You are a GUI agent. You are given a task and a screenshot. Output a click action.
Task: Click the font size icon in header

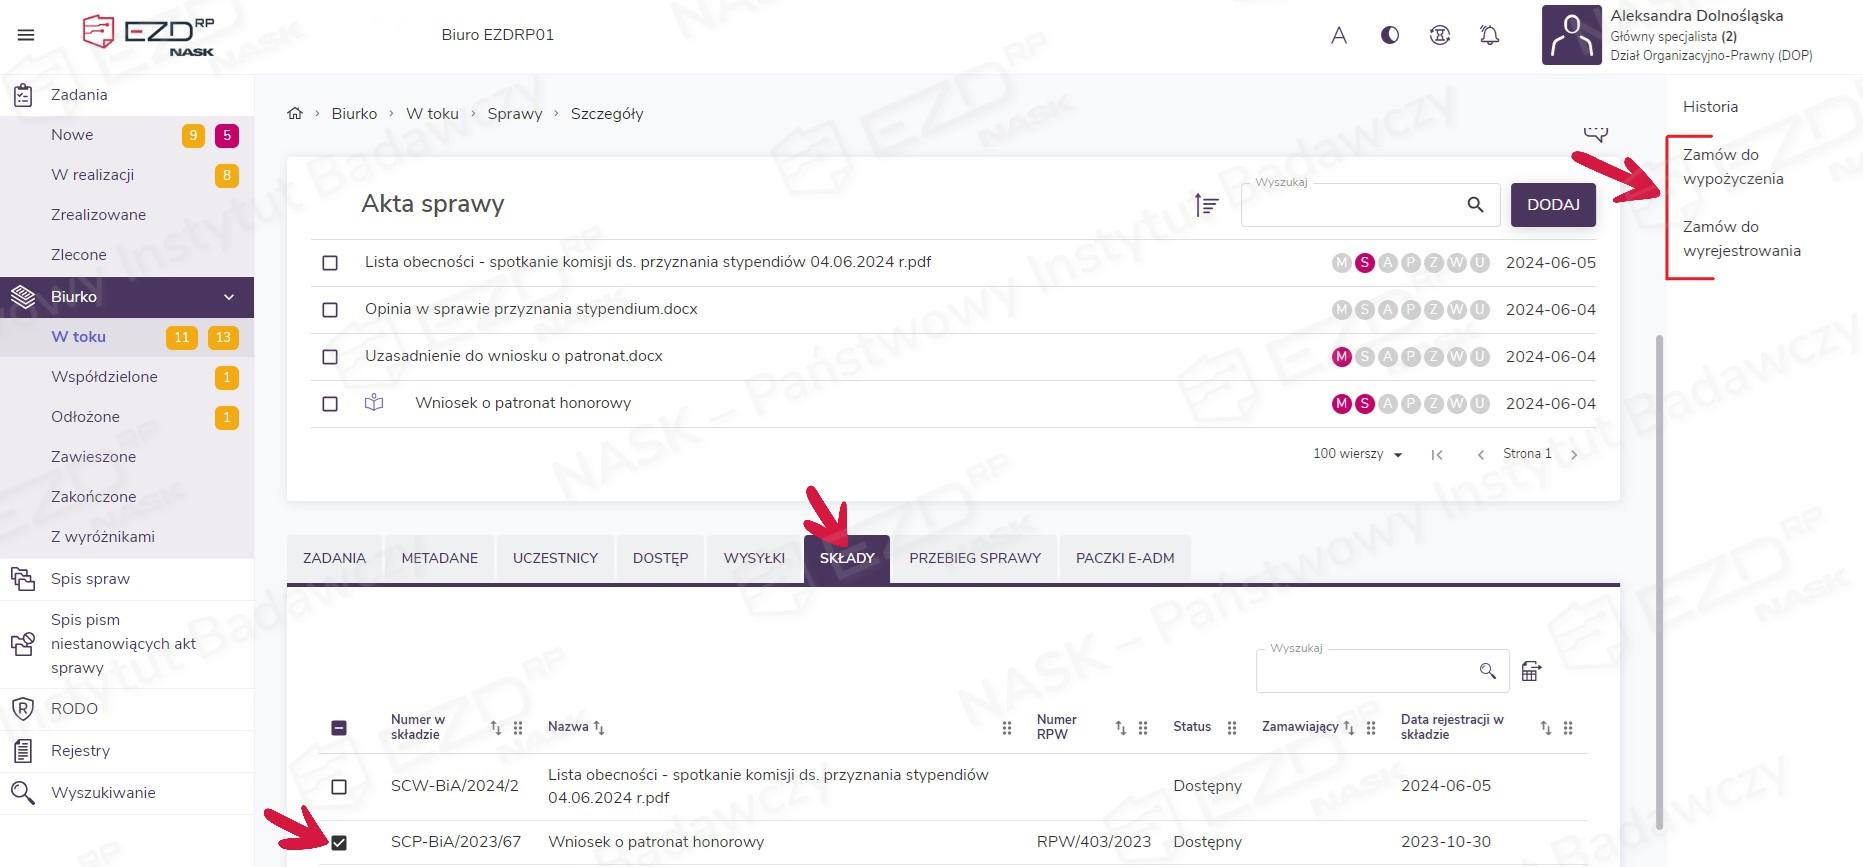pos(1339,36)
